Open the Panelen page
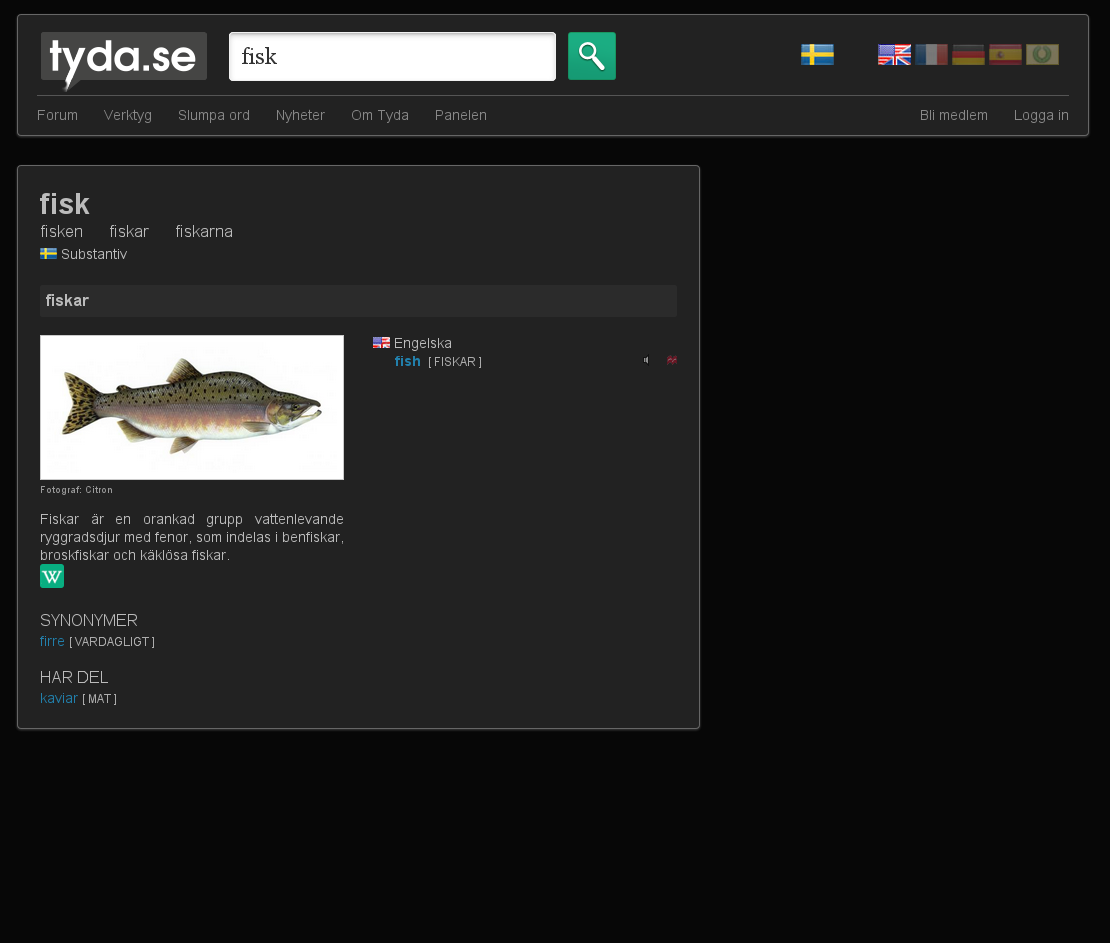The image size is (1110, 943). (461, 115)
